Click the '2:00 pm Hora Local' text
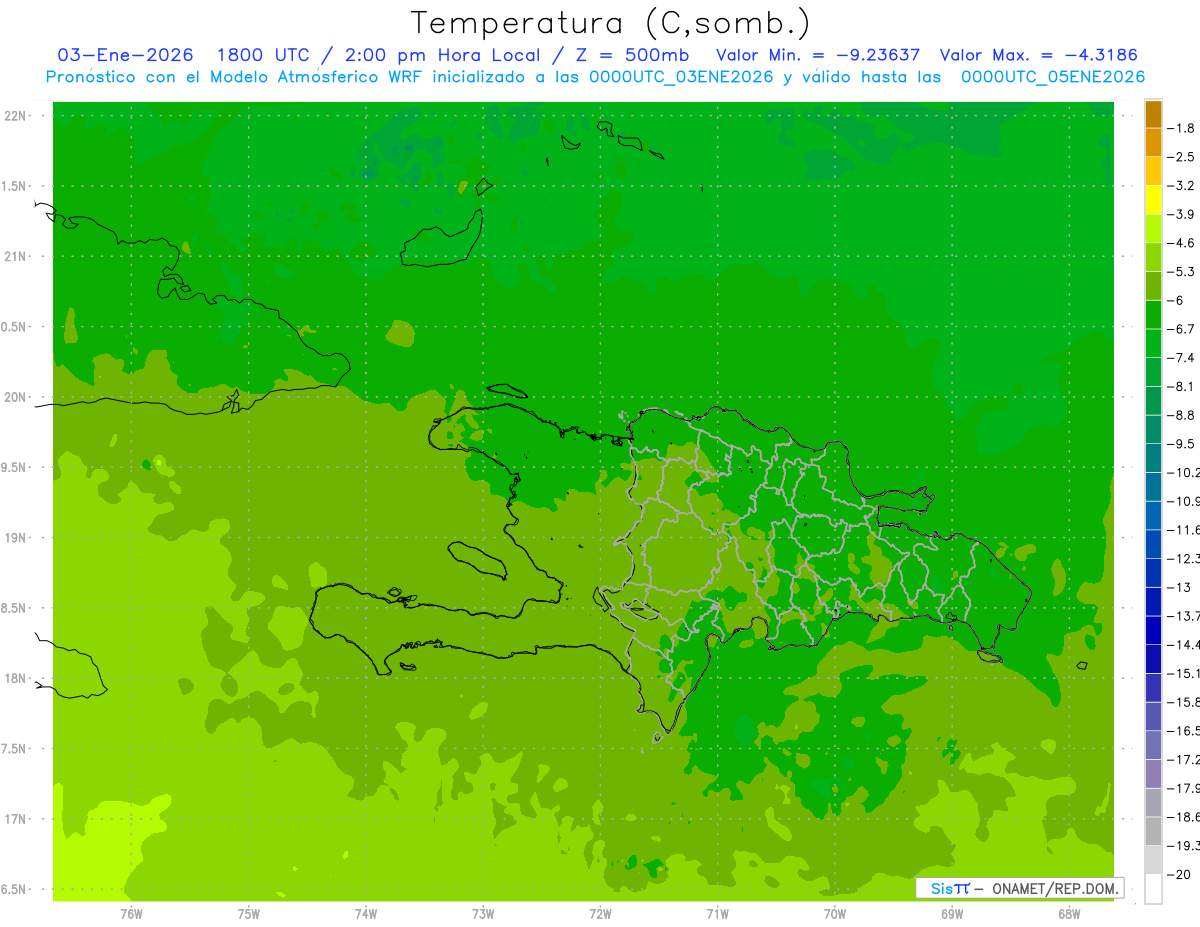The image size is (1200, 927). coord(440,55)
